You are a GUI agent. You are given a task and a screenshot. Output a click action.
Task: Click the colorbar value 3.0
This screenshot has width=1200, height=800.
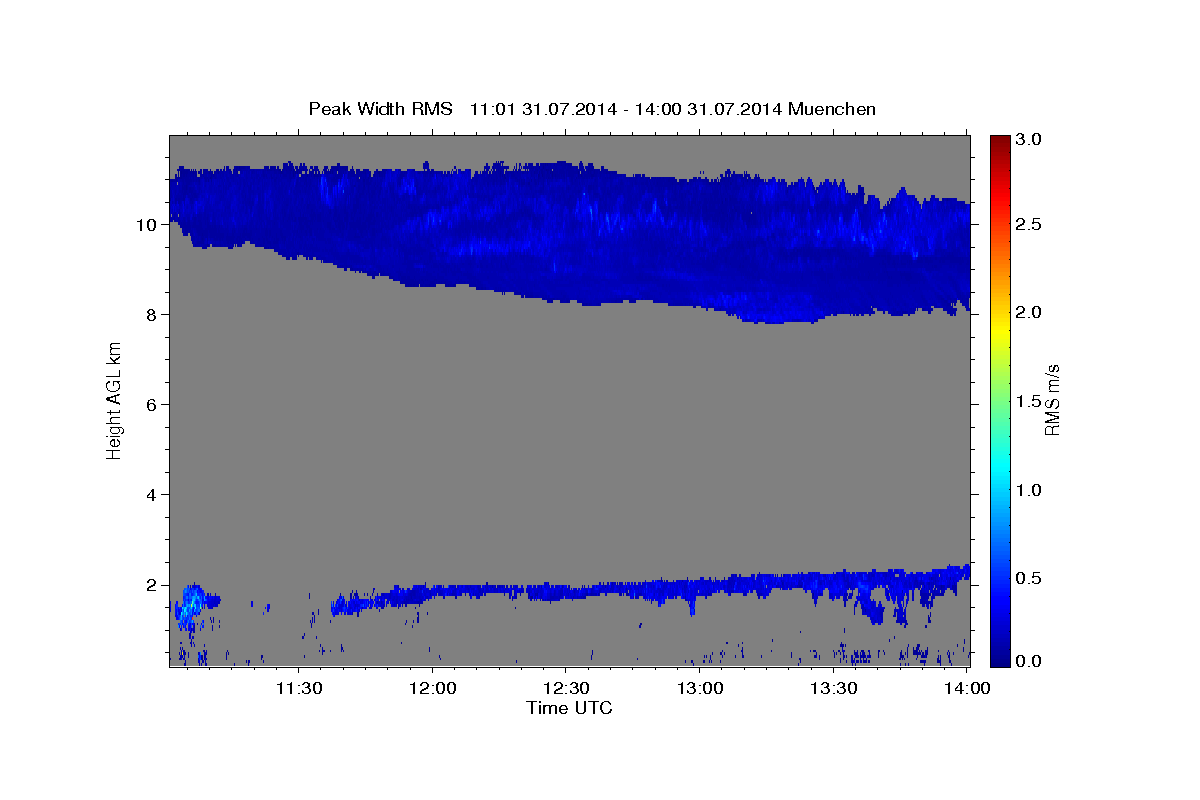click(x=1029, y=139)
